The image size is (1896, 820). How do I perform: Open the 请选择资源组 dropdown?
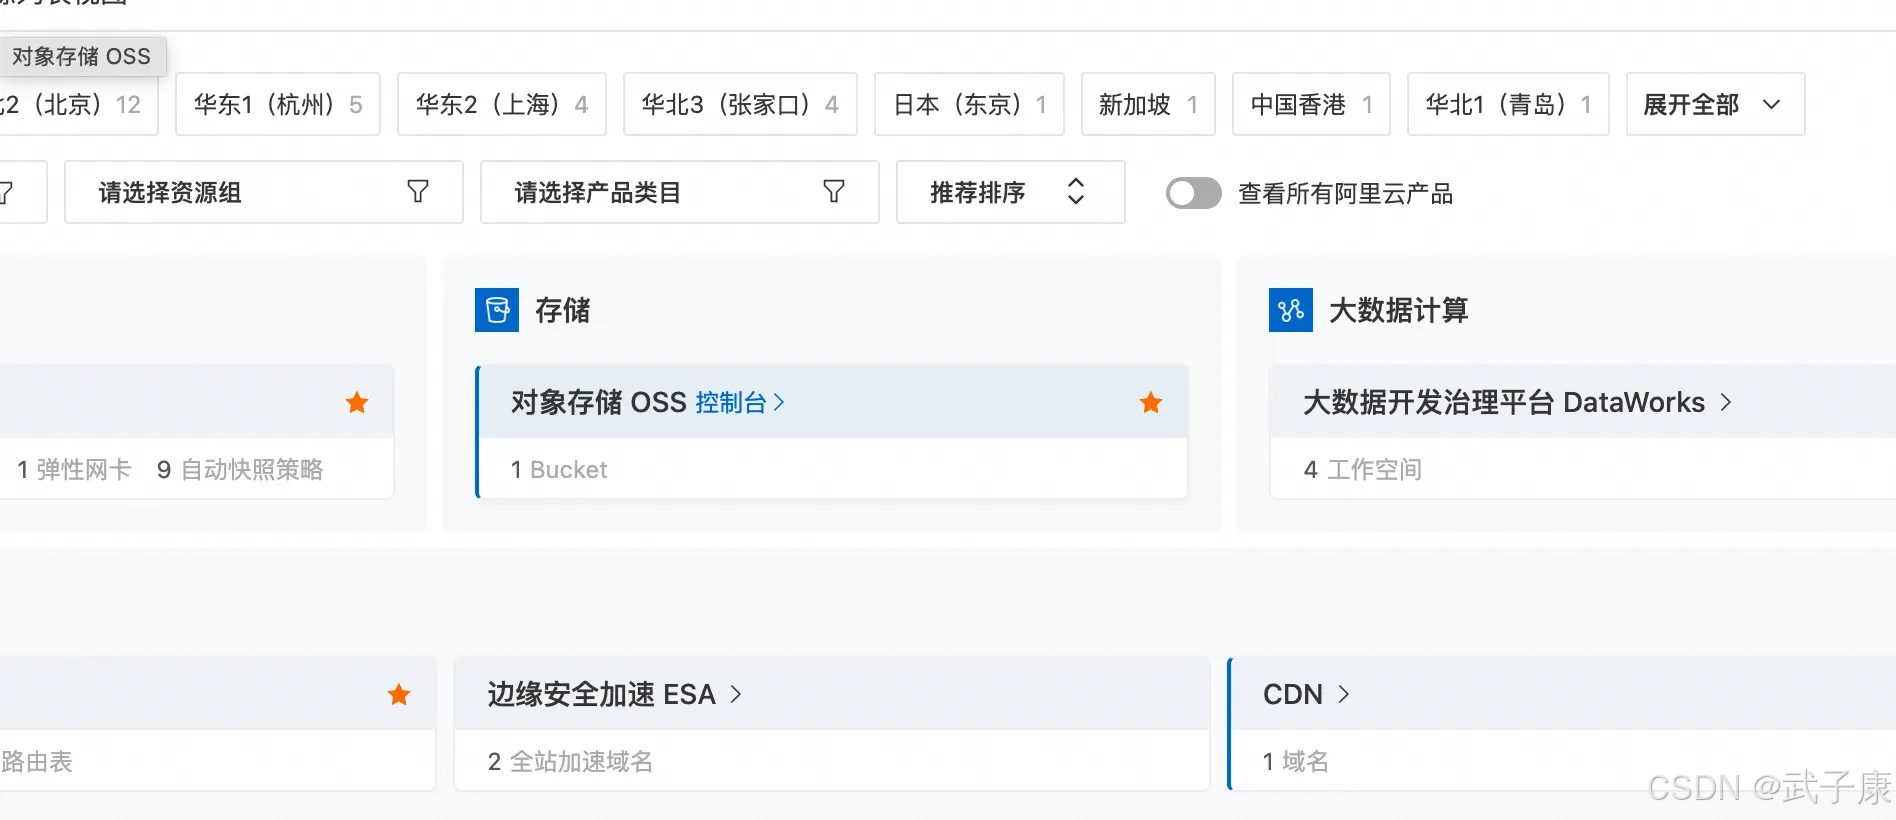click(x=263, y=192)
